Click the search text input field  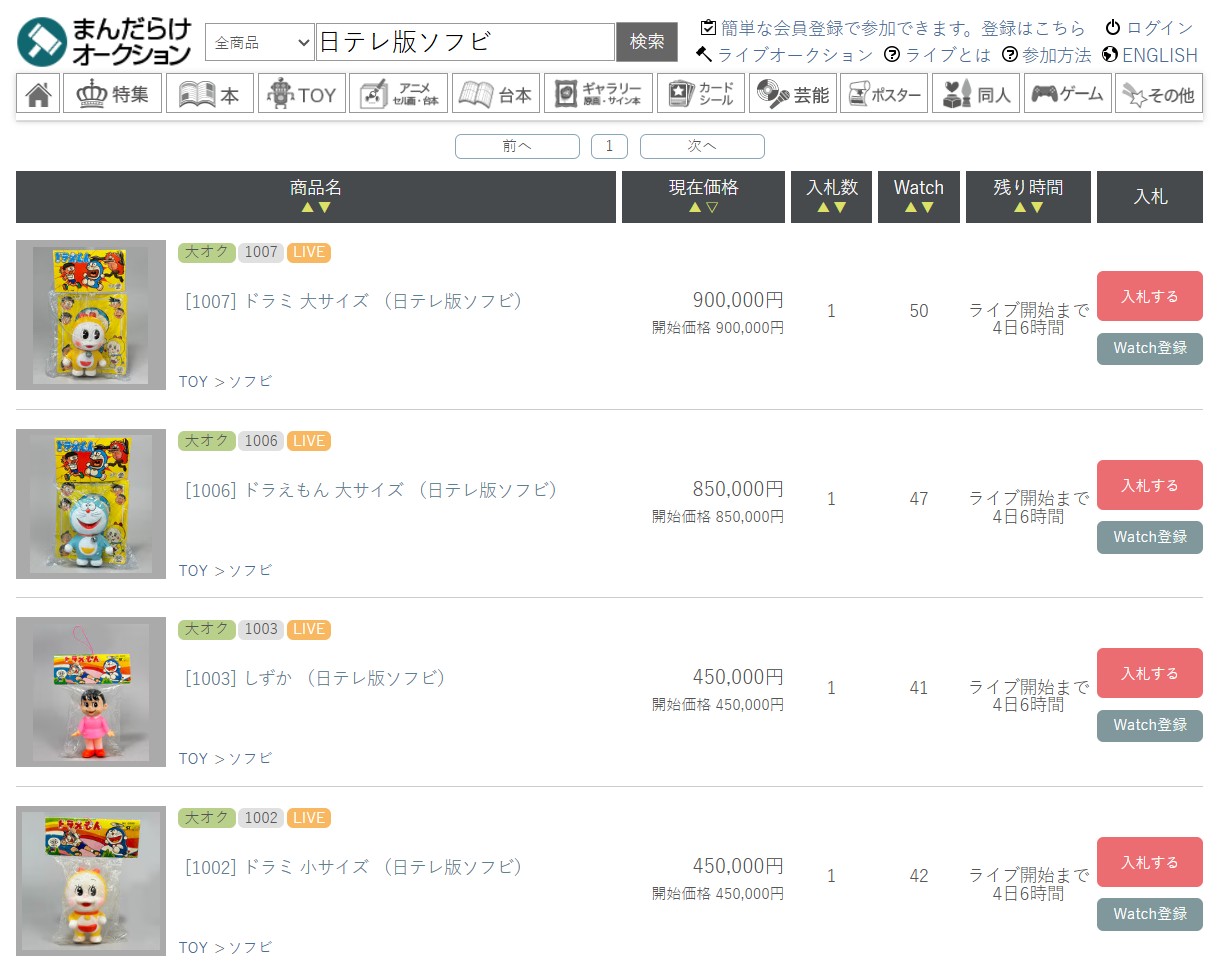click(464, 42)
